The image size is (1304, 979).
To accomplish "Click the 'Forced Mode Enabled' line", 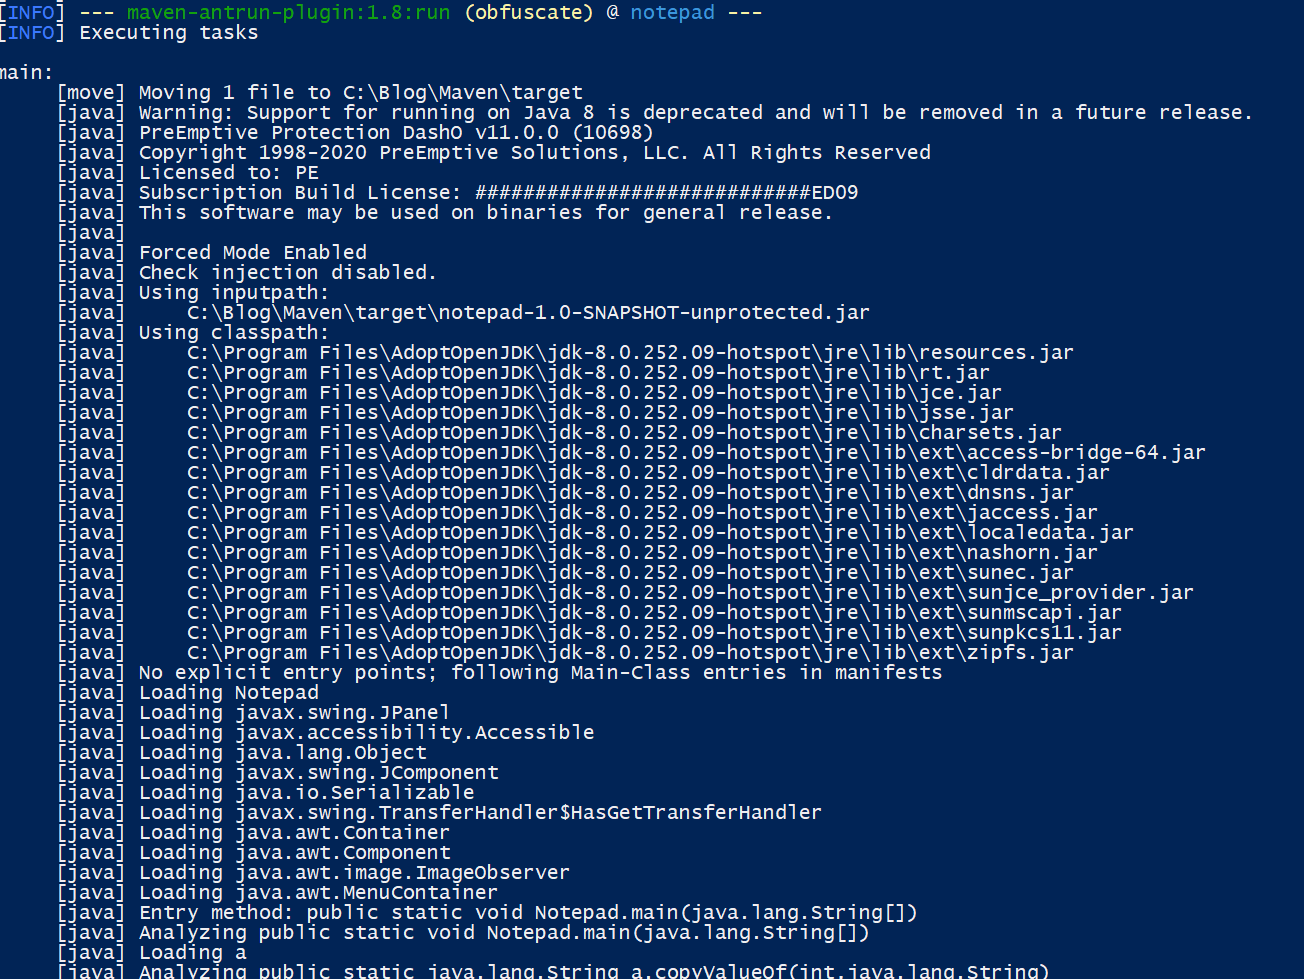I will coord(252,253).
